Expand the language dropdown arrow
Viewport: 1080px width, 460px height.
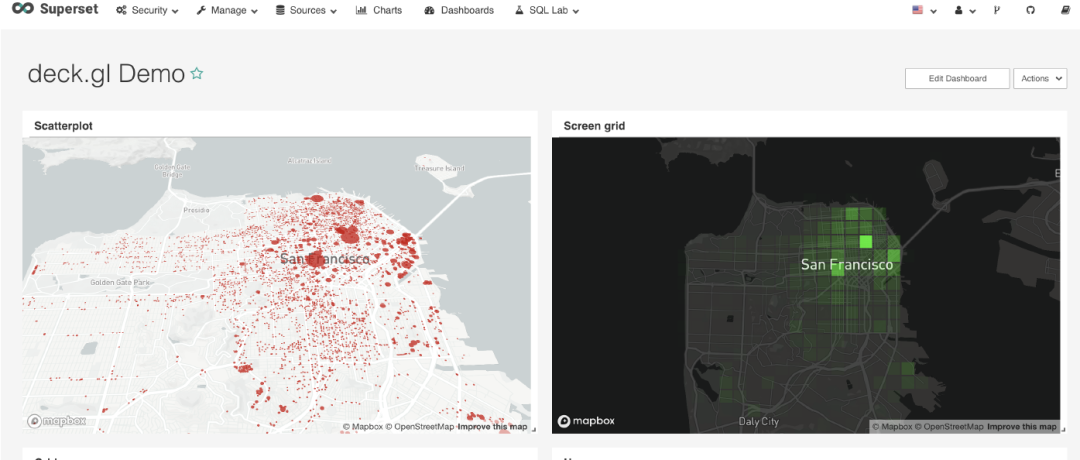(x=933, y=12)
